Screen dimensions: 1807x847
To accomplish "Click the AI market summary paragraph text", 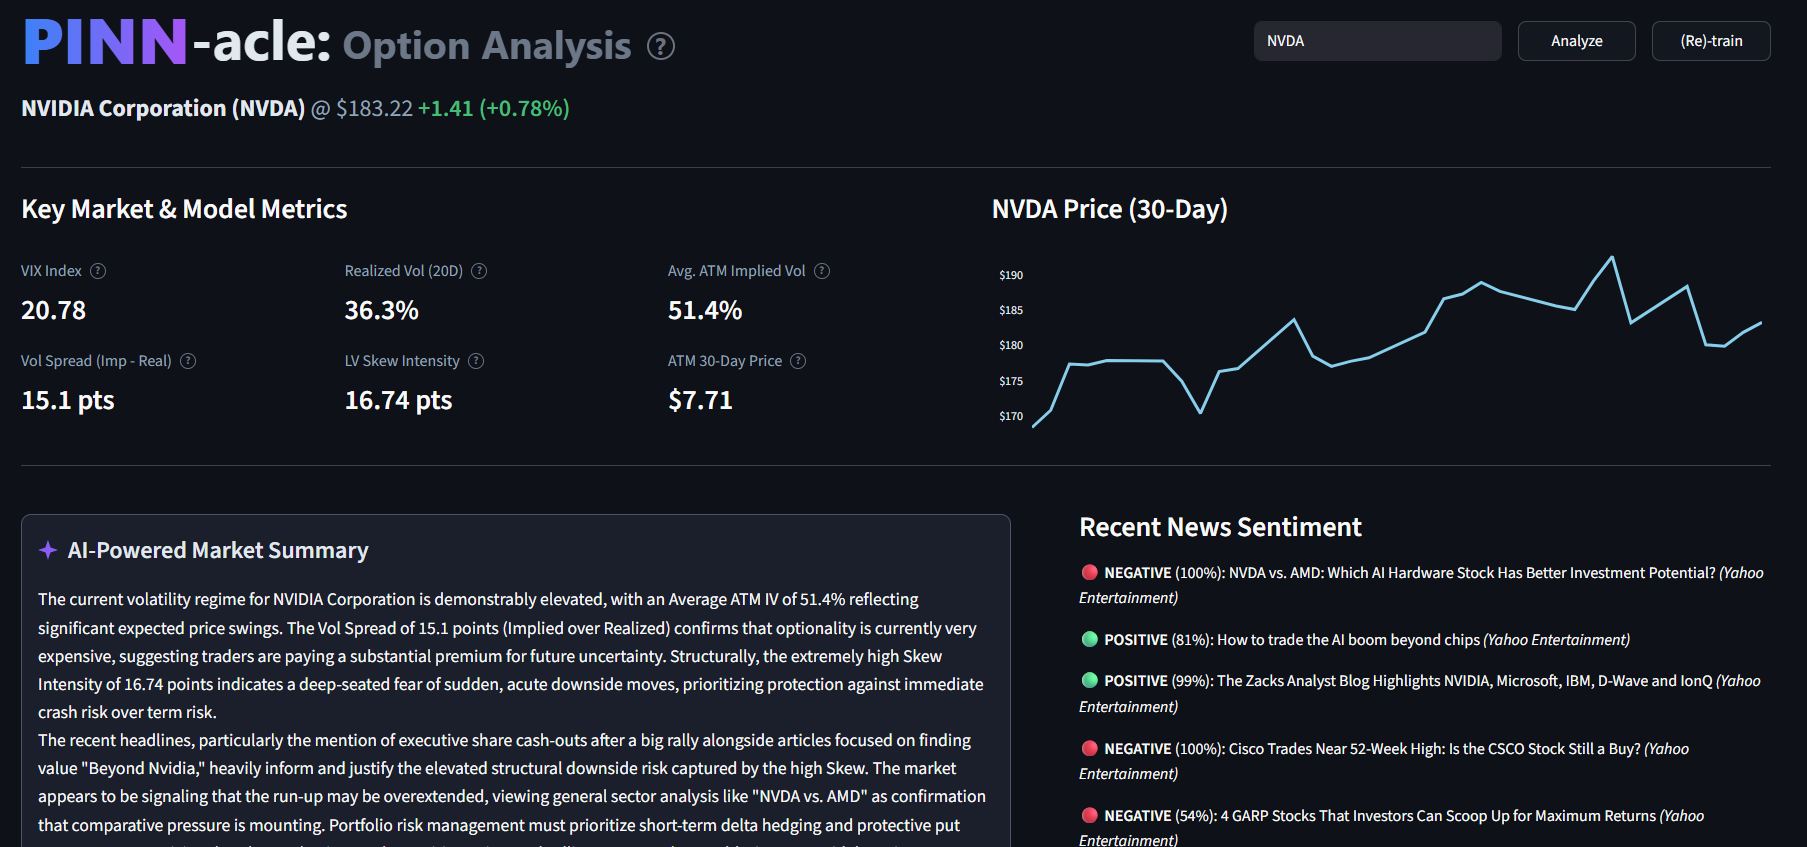I will [512, 716].
